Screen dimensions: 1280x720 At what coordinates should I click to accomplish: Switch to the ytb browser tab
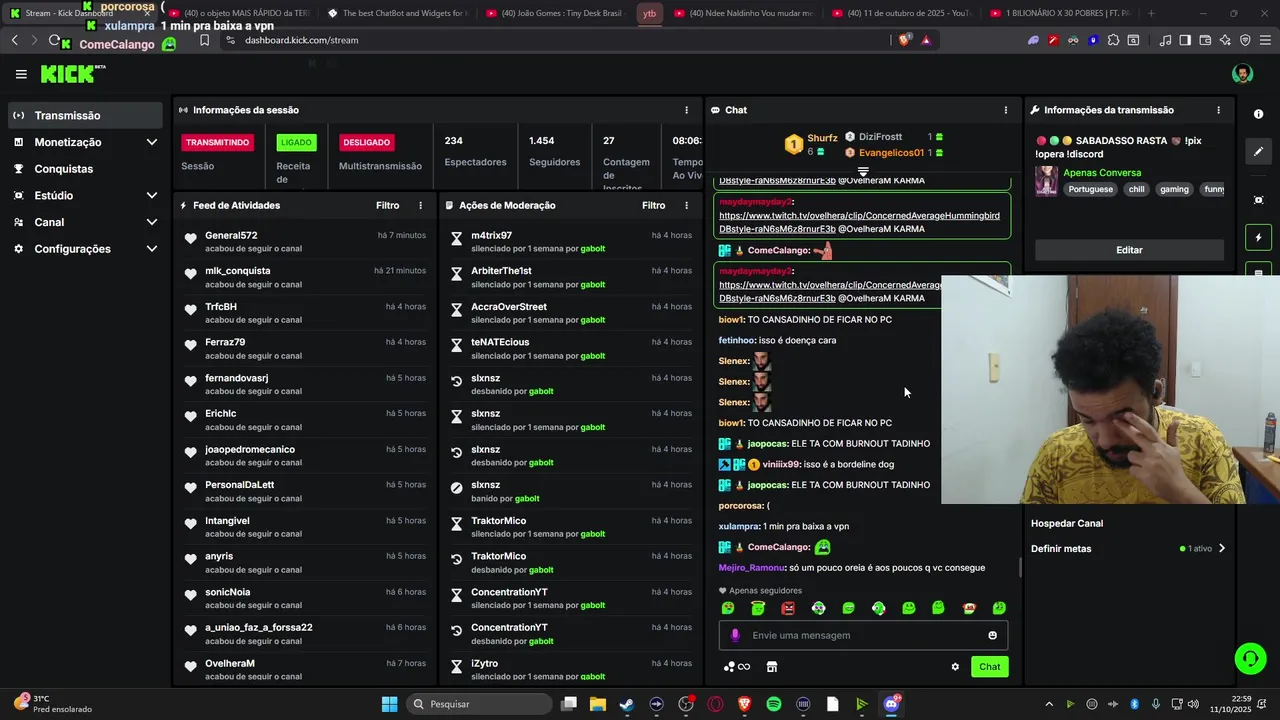[650, 13]
